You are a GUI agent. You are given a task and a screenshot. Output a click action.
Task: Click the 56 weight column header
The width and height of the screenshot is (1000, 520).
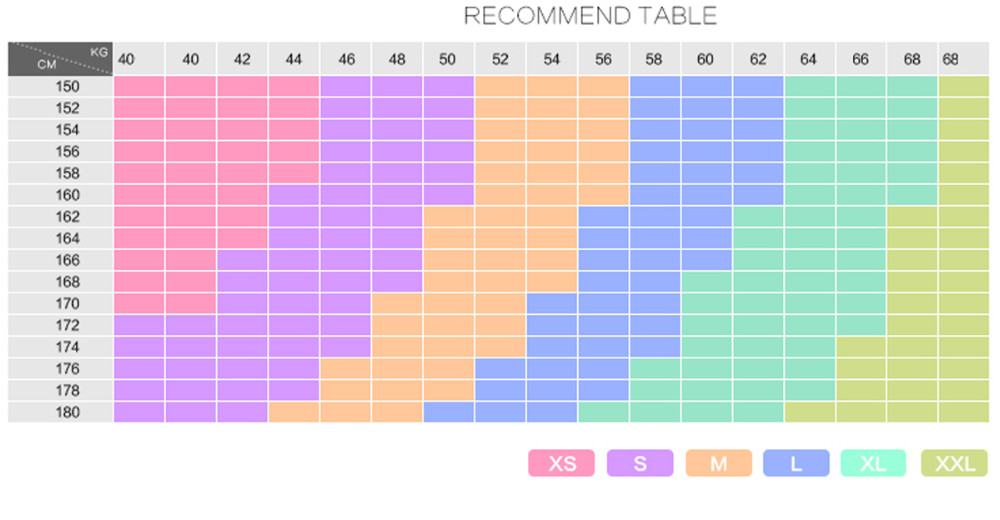coord(603,59)
